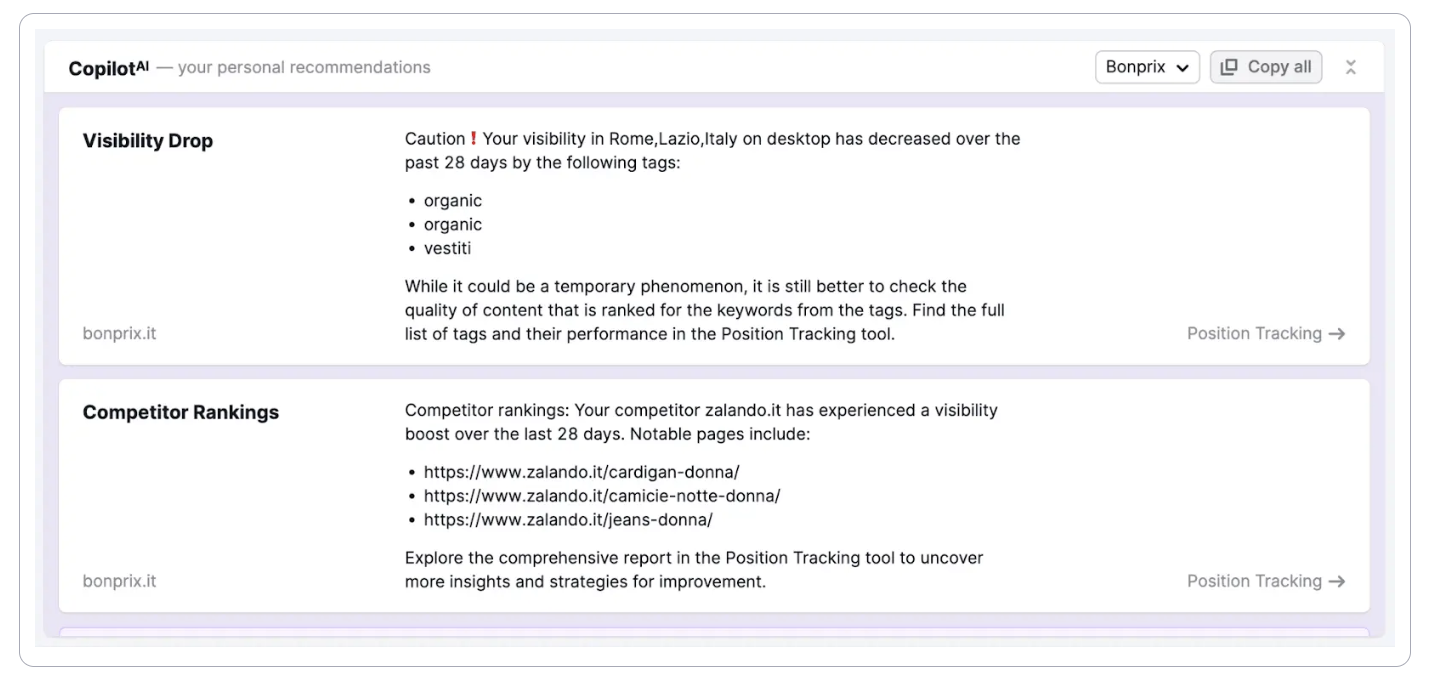The width and height of the screenshot is (1431, 685).
Task: Open Position Tracking from the Competitor Rankings card
Action: (1253, 581)
